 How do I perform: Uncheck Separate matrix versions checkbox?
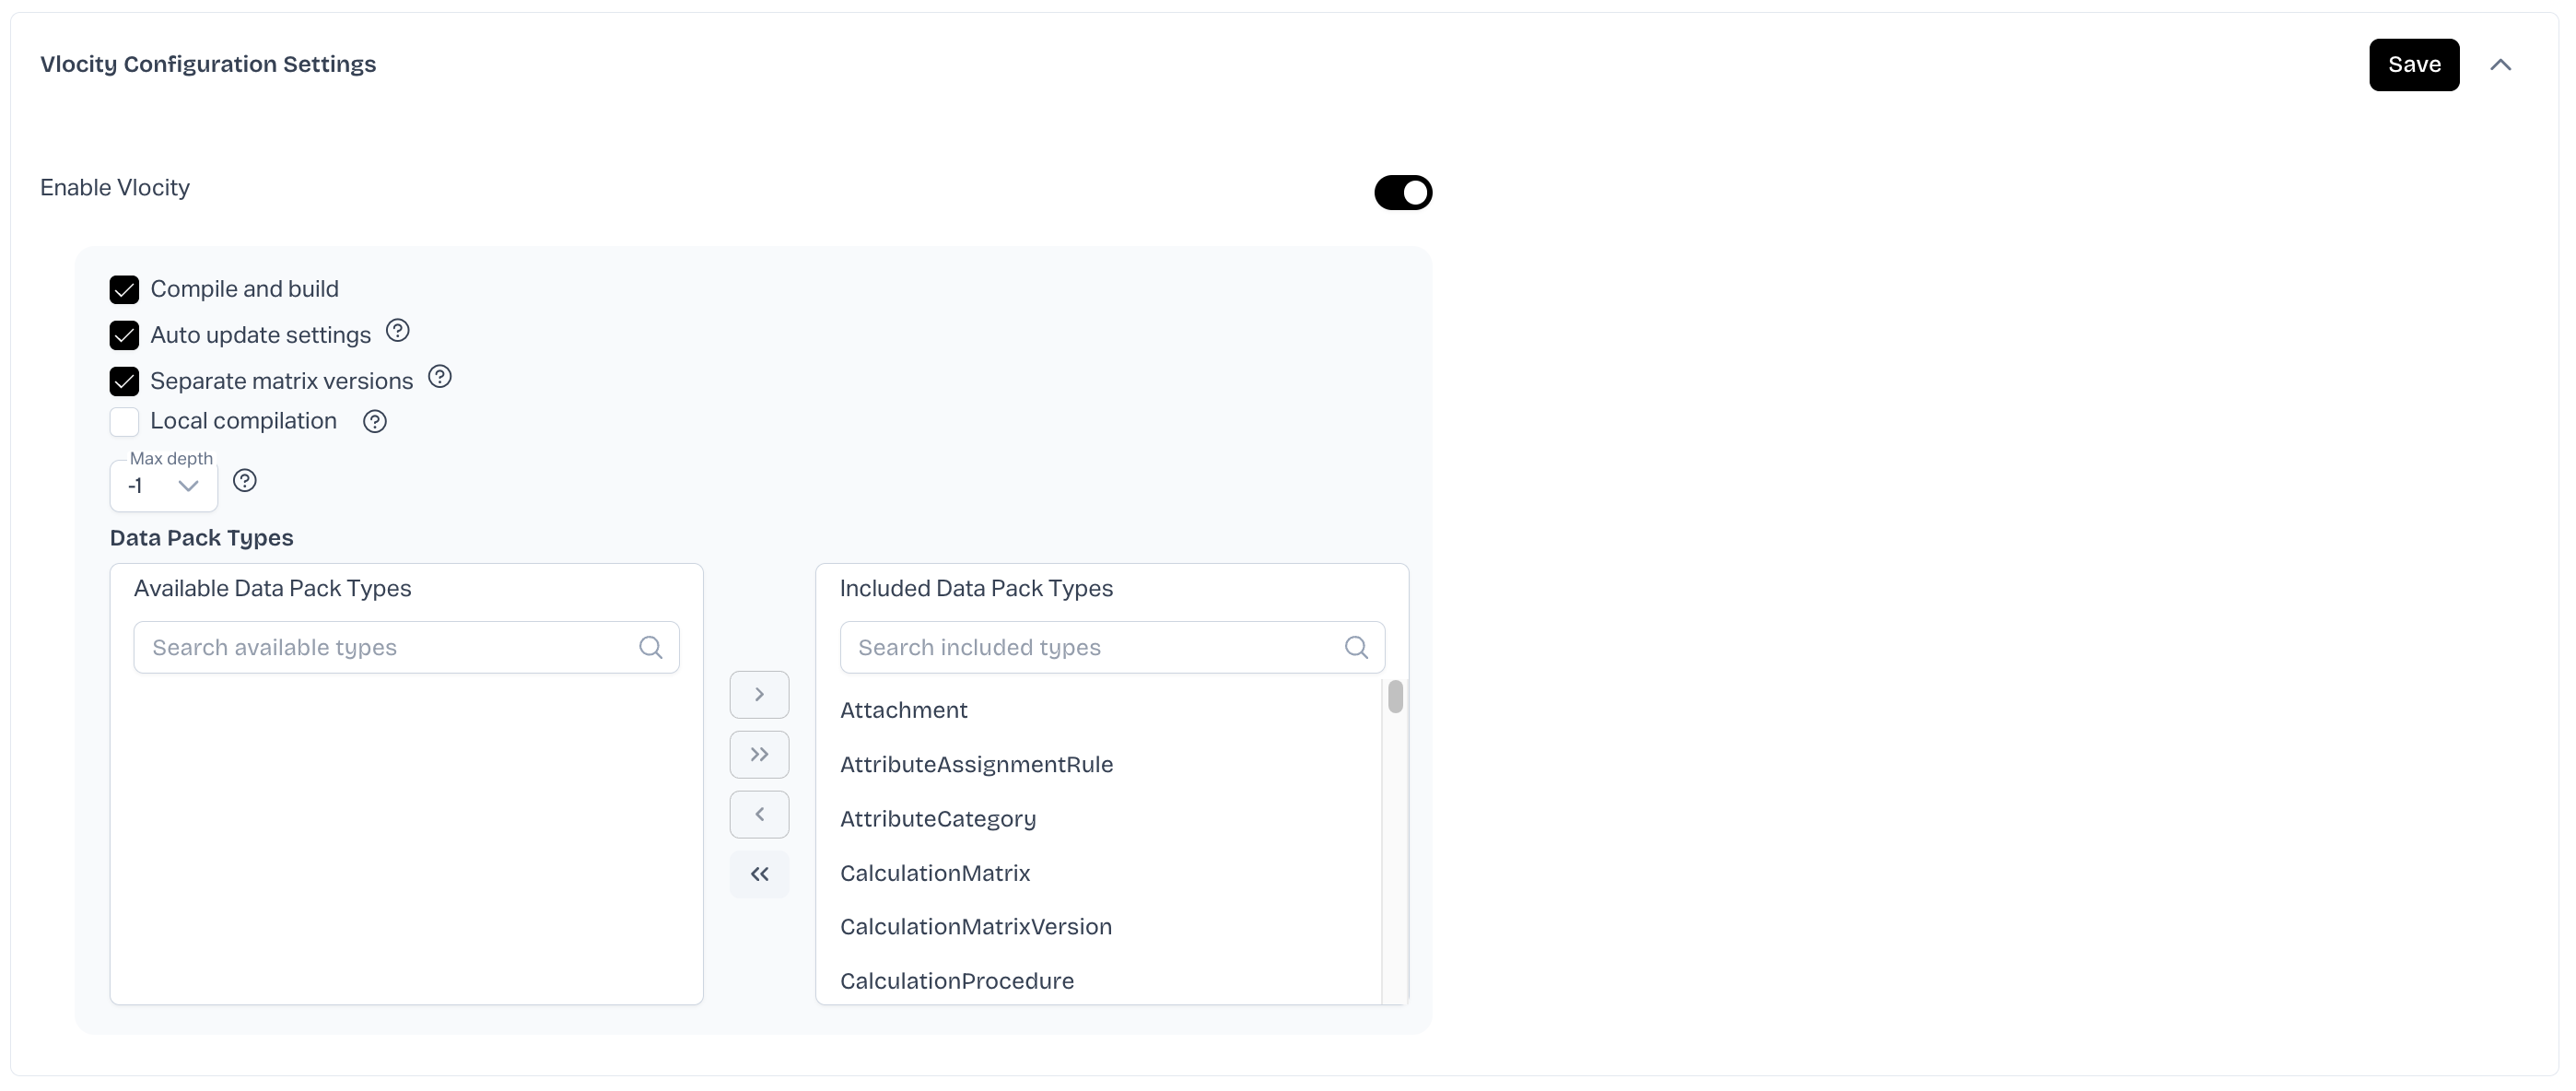[125, 382]
